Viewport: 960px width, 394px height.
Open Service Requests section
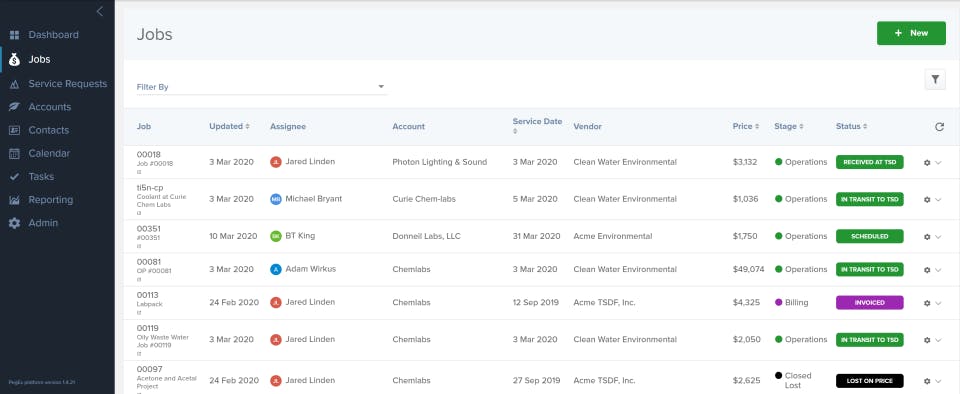tap(67, 84)
